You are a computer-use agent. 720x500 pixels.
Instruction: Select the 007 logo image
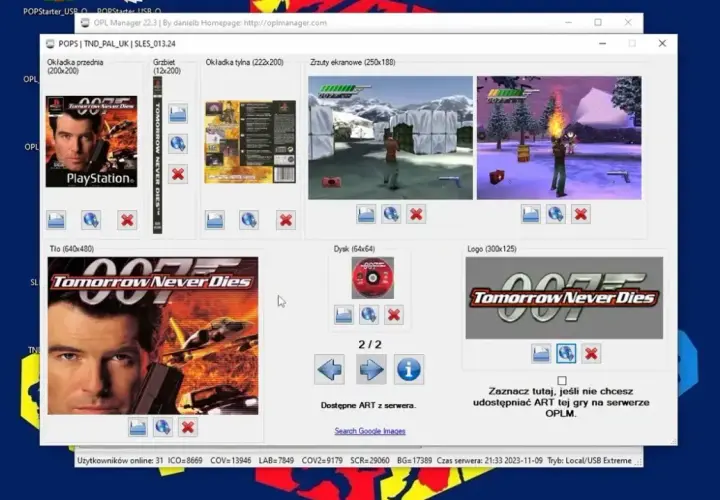click(564, 298)
